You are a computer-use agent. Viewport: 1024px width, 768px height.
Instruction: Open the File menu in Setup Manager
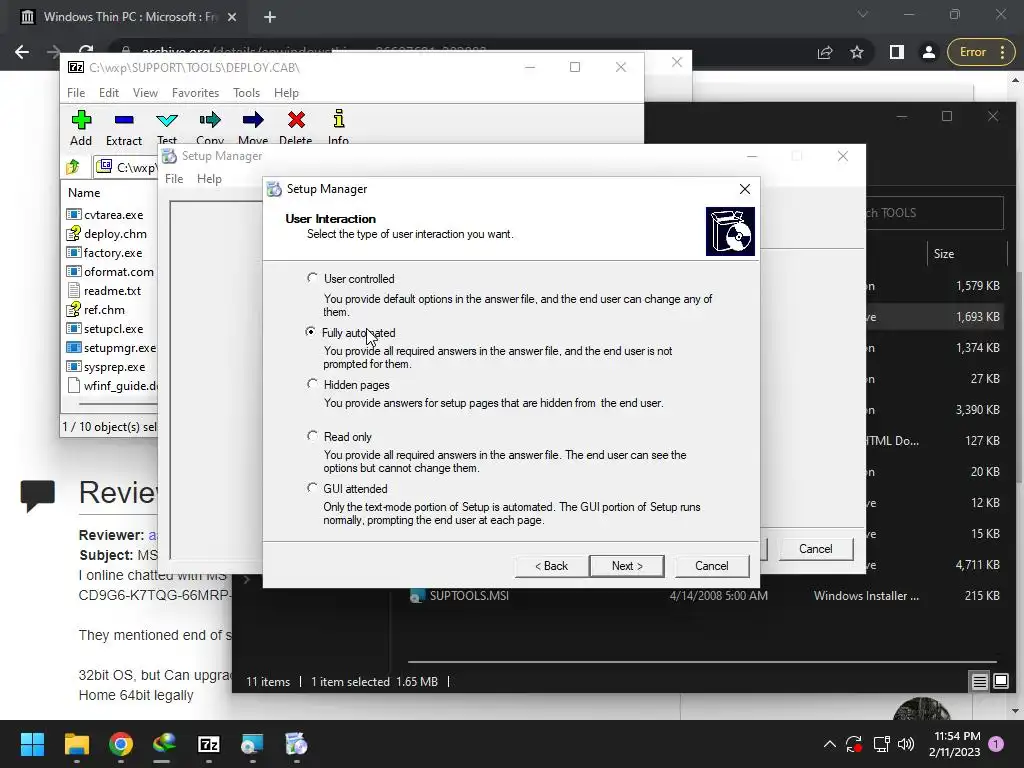point(174,179)
